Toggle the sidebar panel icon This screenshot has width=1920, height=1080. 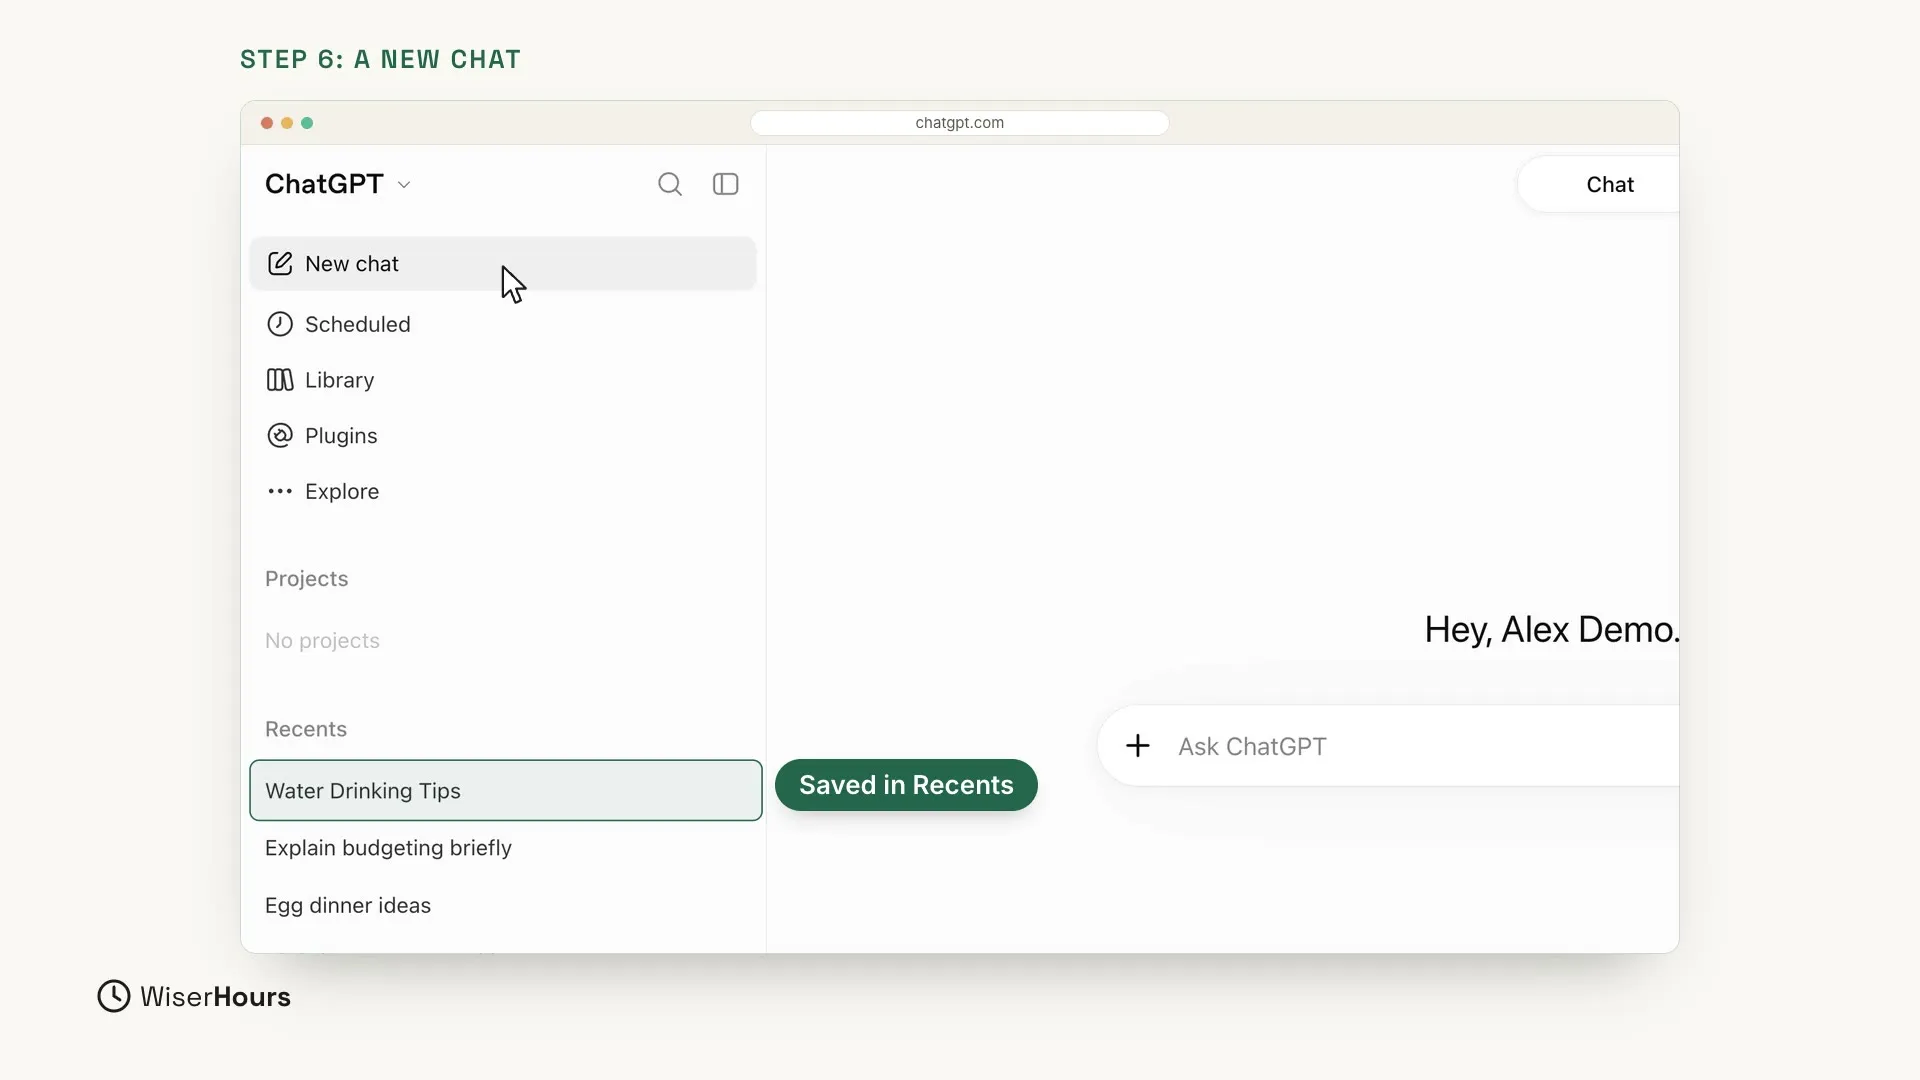pyautogui.click(x=725, y=184)
